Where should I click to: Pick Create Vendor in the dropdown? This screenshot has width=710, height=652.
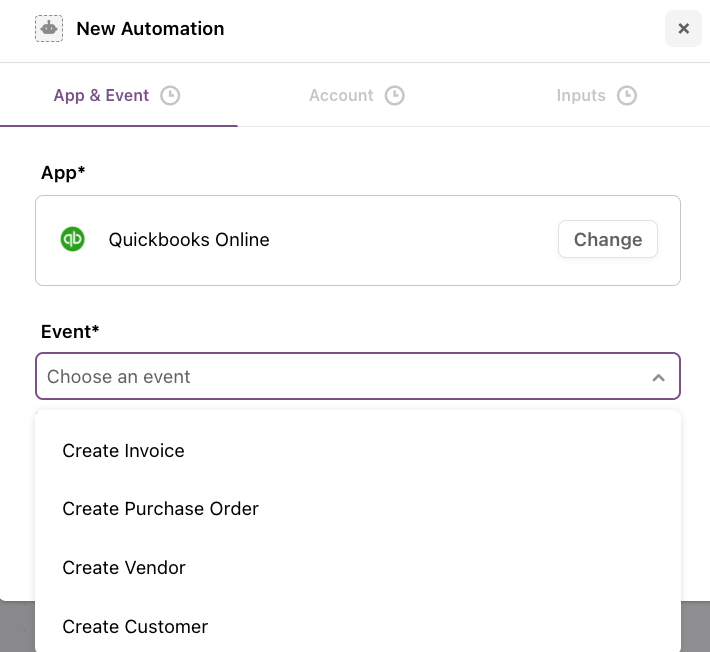click(358, 567)
